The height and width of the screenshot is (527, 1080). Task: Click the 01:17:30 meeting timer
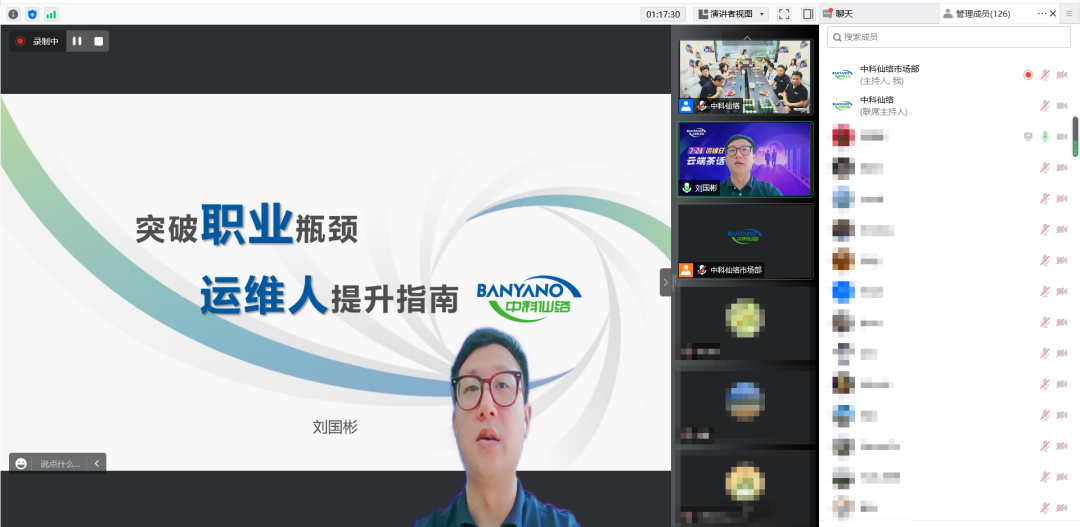(663, 14)
